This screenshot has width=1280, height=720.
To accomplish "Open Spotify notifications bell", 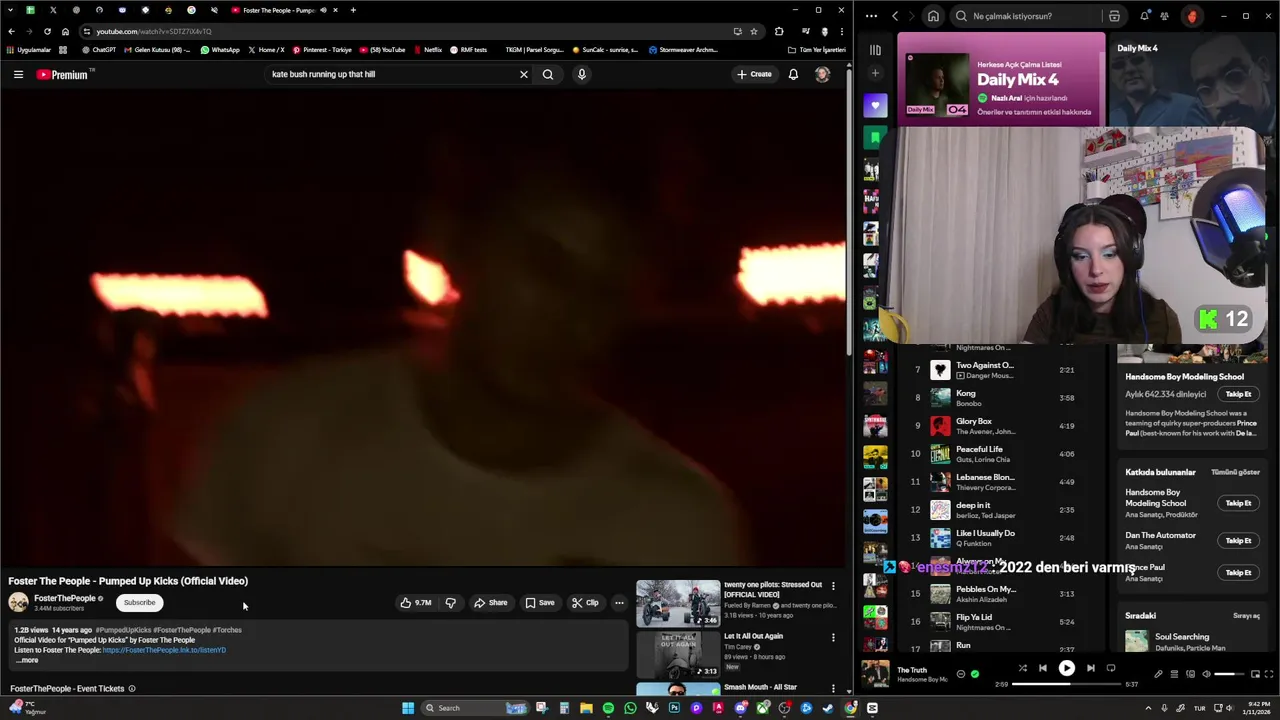I will (1144, 16).
